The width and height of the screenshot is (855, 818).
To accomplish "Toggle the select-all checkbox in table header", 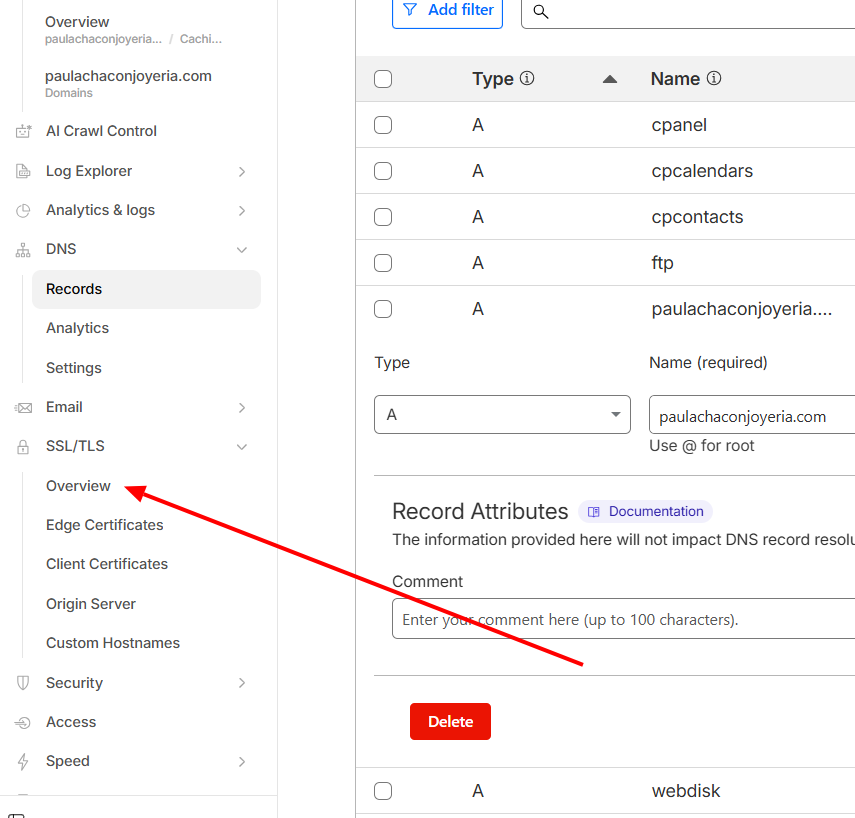I will coord(383,79).
